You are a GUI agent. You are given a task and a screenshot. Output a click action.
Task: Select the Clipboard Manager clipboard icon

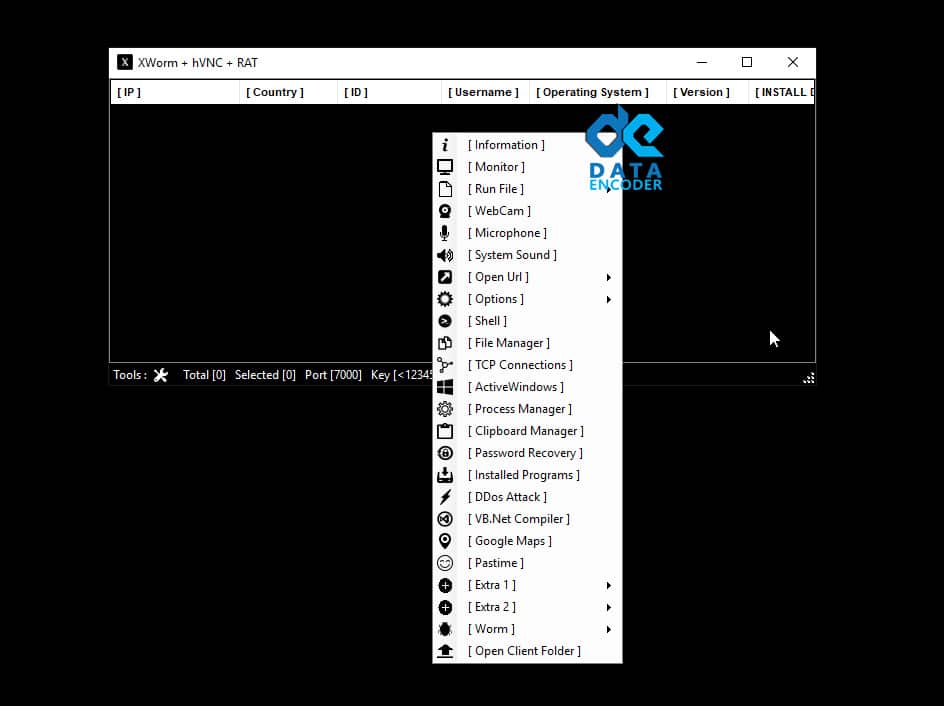point(445,431)
